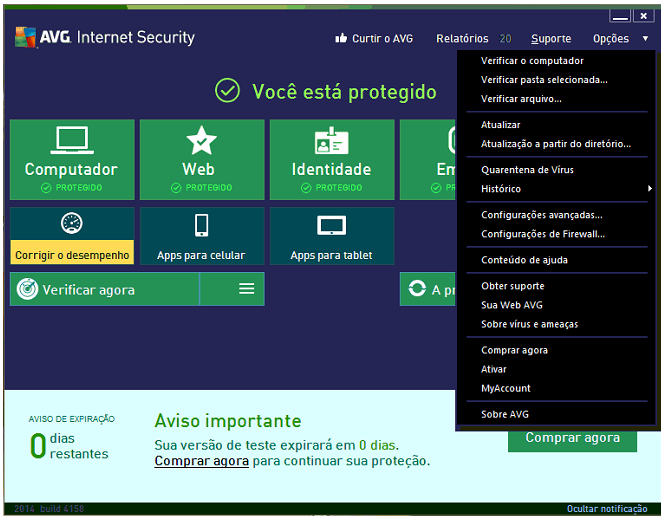The height and width of the screenshot is (522, 667).
Task: Open Conteúdo de ajuda
Action: [x=524, y=260]
